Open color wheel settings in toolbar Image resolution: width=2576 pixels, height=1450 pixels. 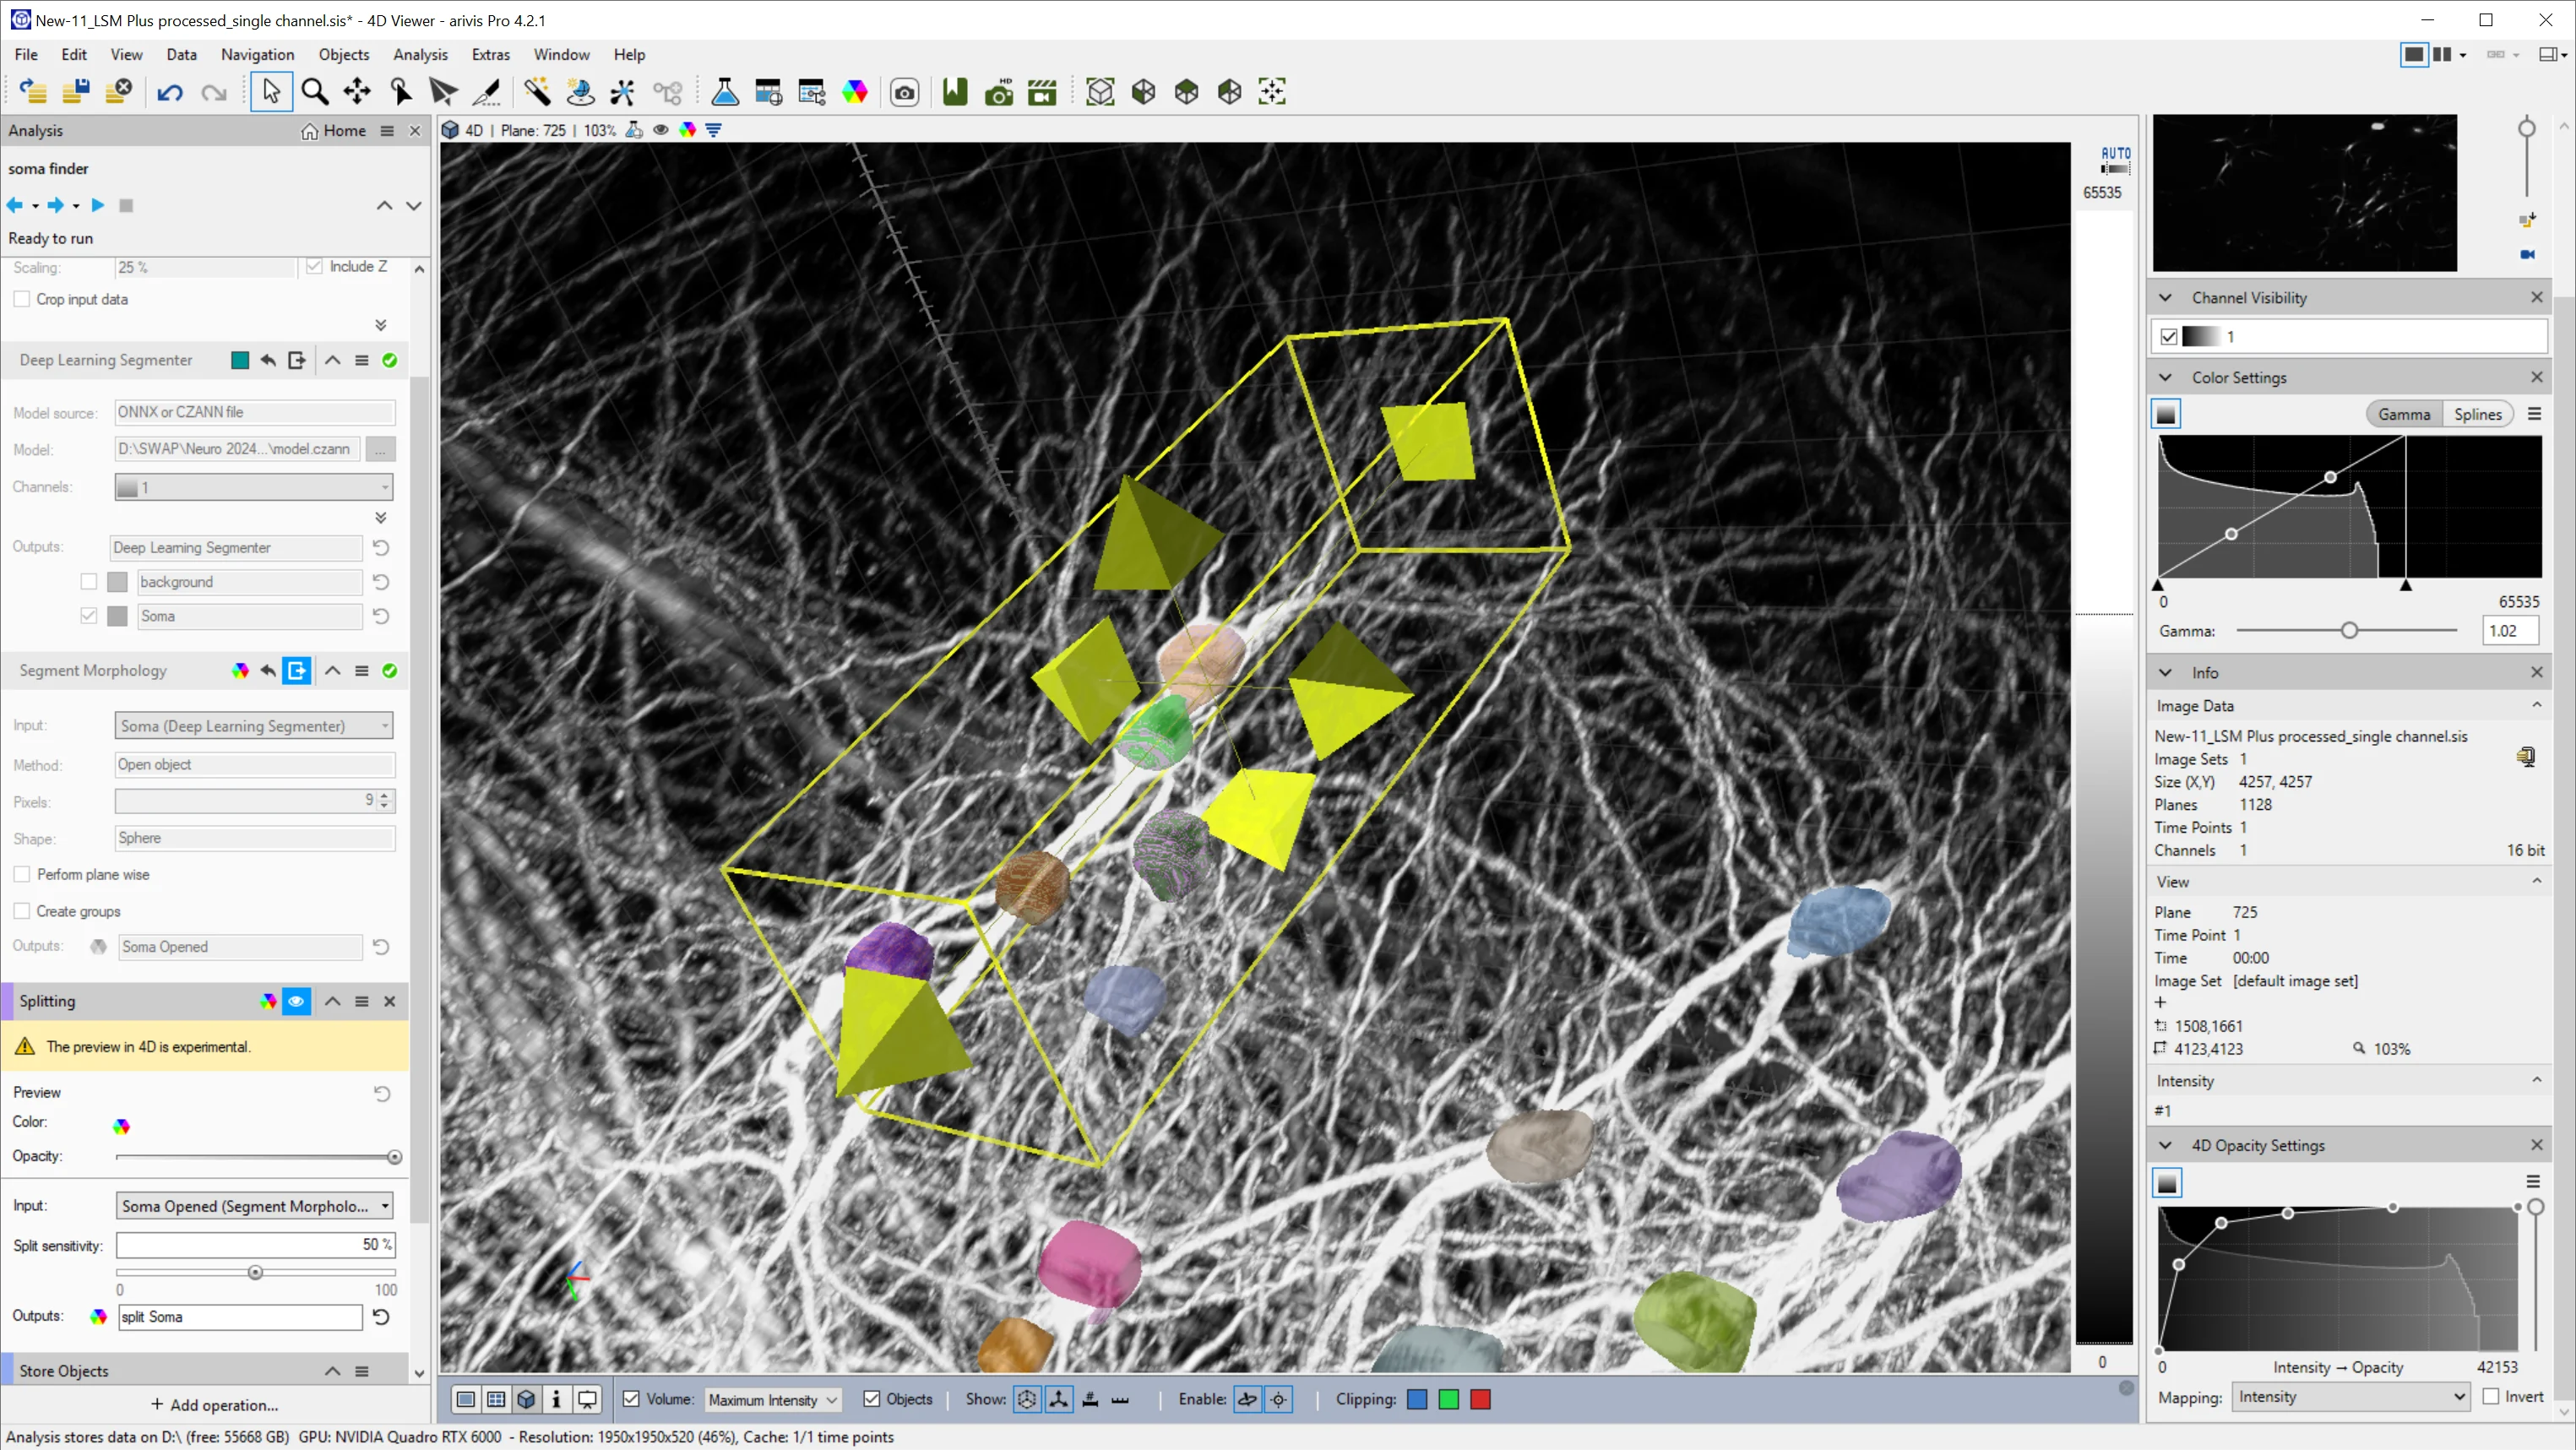point(855,92)
